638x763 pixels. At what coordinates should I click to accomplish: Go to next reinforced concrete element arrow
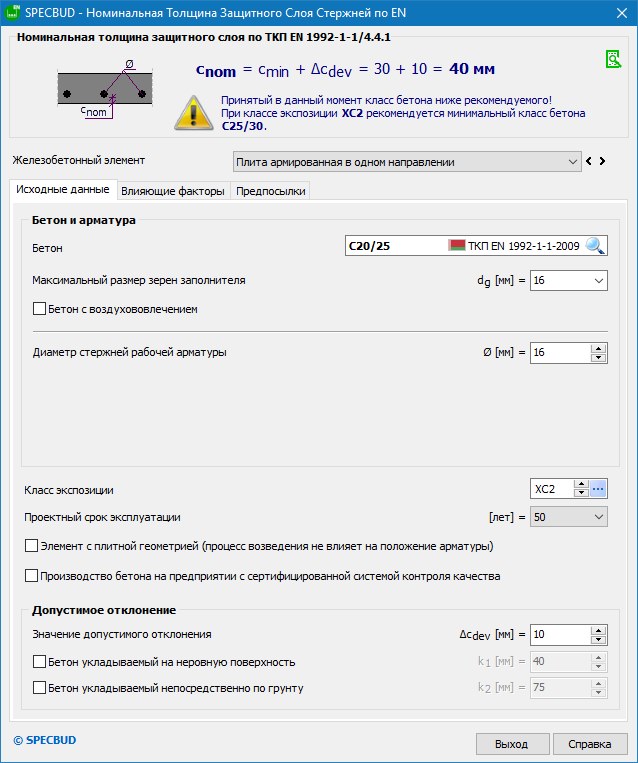coord(603,161)
